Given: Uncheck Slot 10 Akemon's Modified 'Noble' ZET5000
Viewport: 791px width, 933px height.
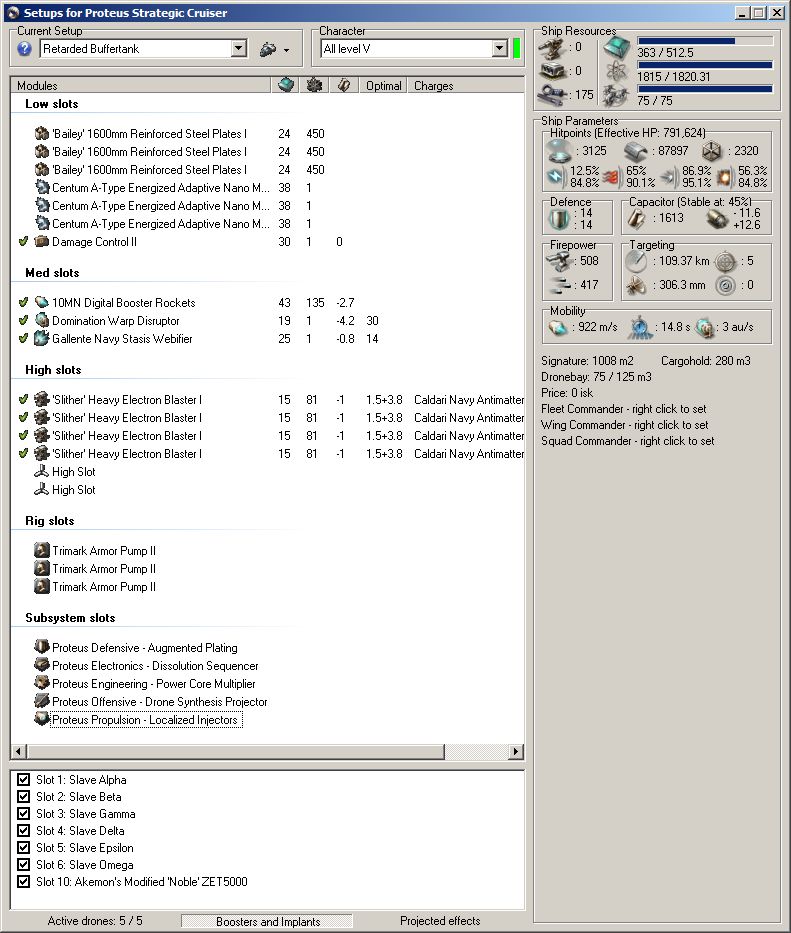Looking at the screenshot, I should pyautogui.click(x=24, y=881).
